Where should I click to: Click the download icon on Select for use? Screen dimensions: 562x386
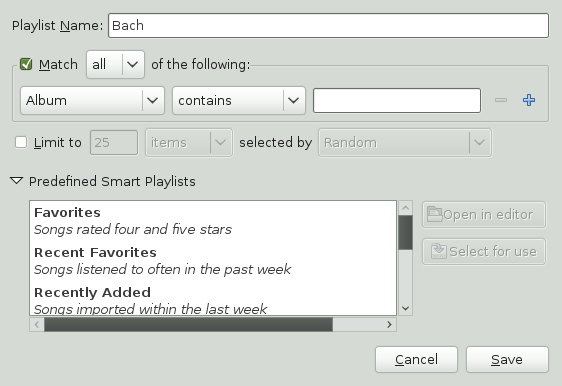(438, 251)
